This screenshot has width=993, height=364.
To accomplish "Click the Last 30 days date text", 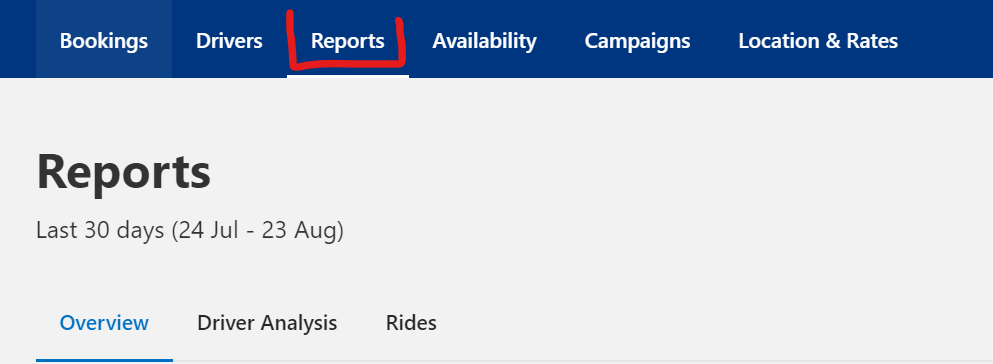I will click(x=100, y=230).
